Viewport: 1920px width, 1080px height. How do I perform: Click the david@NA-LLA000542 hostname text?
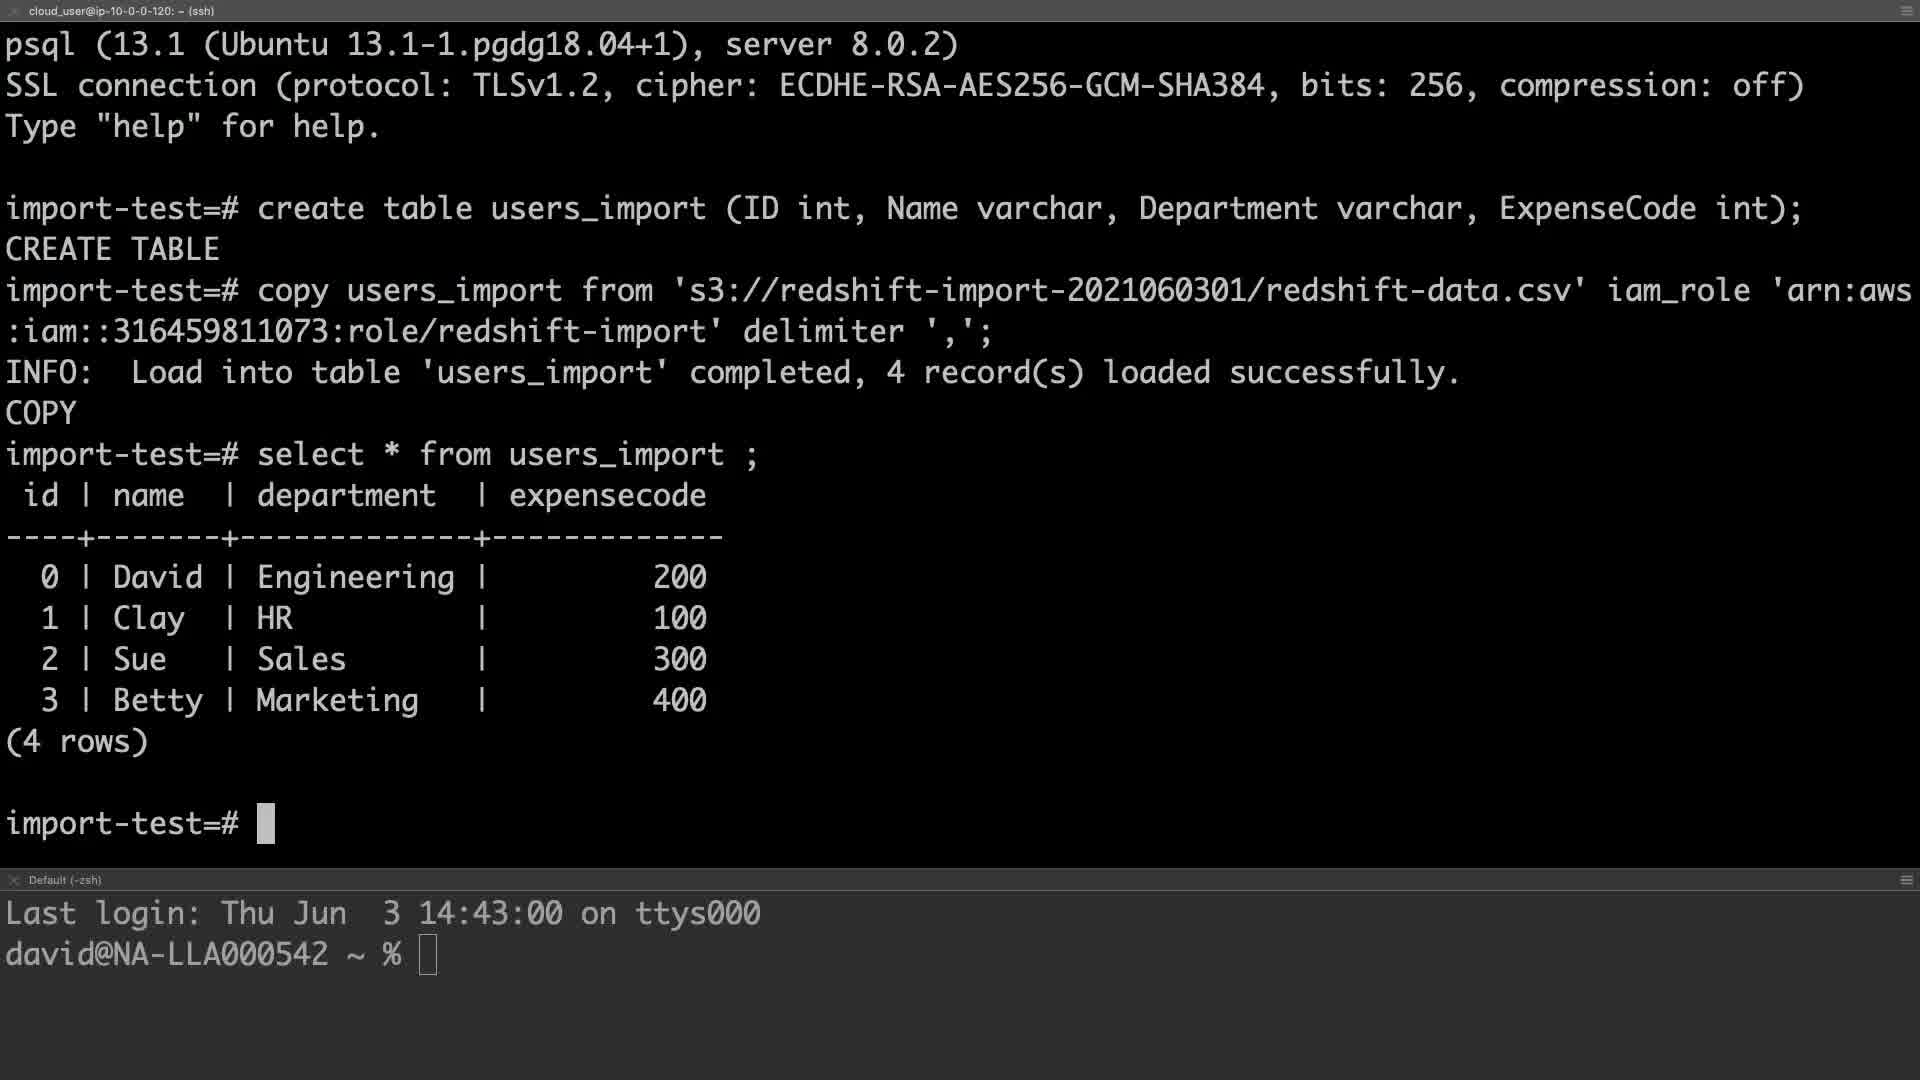pyautogui.click(x=166, y=955)
